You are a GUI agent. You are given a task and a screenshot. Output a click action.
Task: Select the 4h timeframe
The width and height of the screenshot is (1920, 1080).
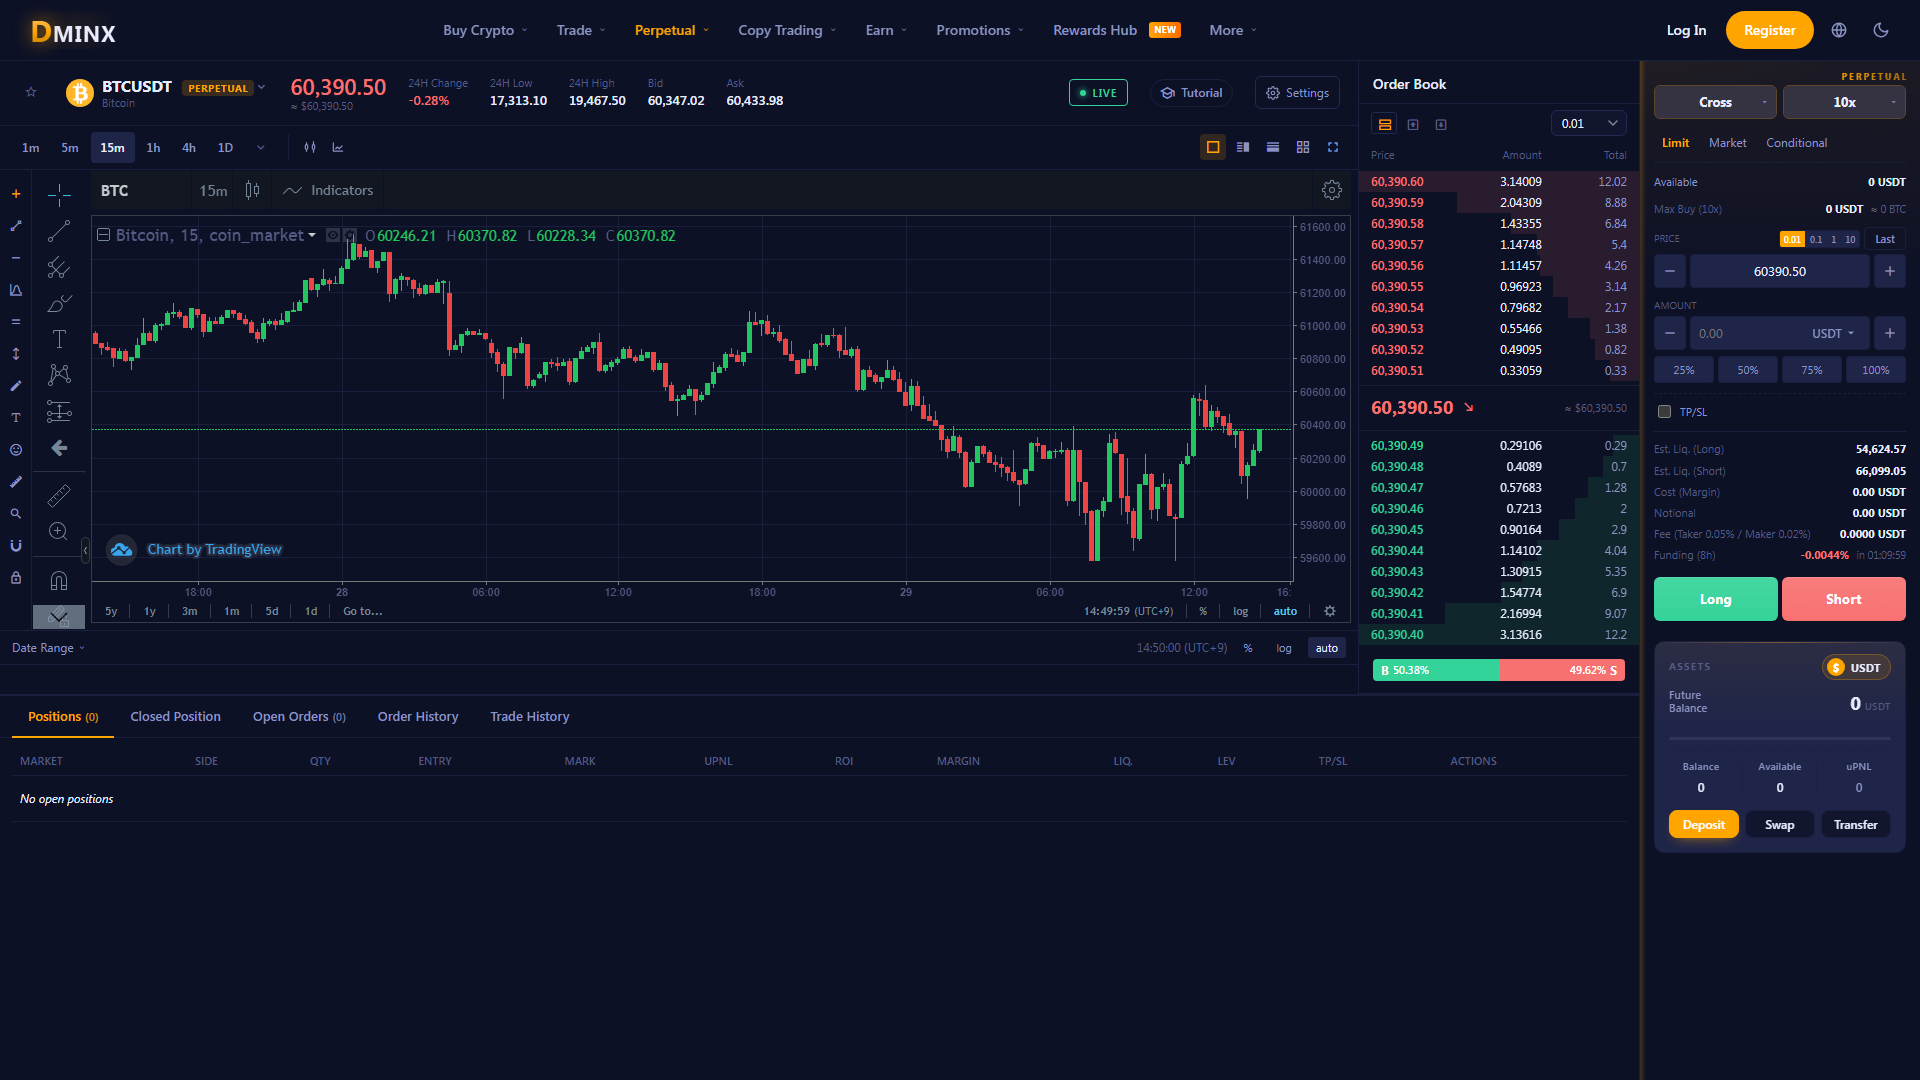tap(188, 147)
